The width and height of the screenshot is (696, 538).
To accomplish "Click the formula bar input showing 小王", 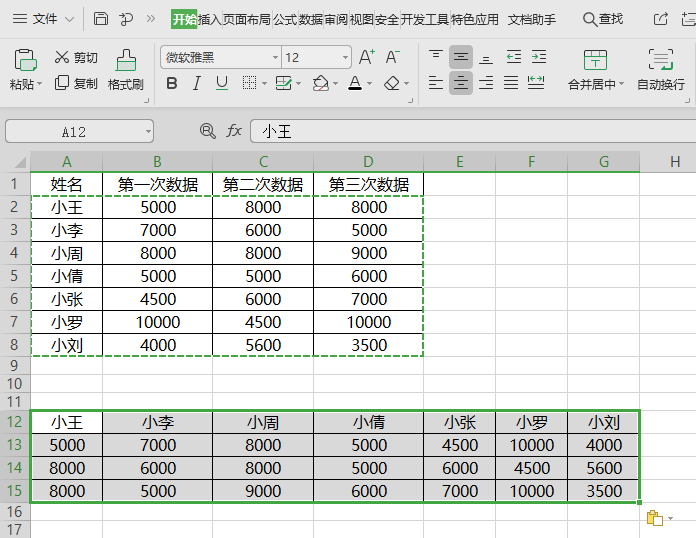I will pyautogui.click(x=470, y=131).
